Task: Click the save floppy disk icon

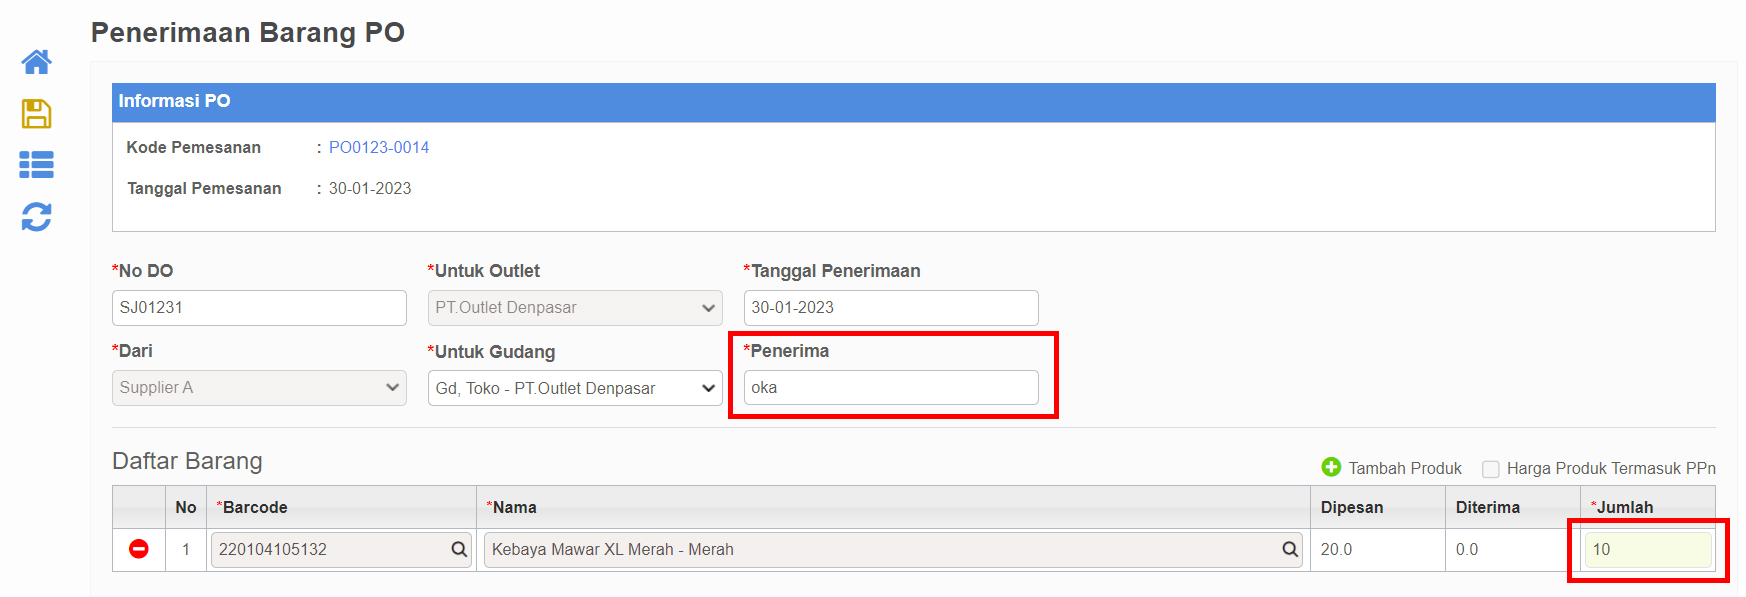Action: click(x=37, y=114)
